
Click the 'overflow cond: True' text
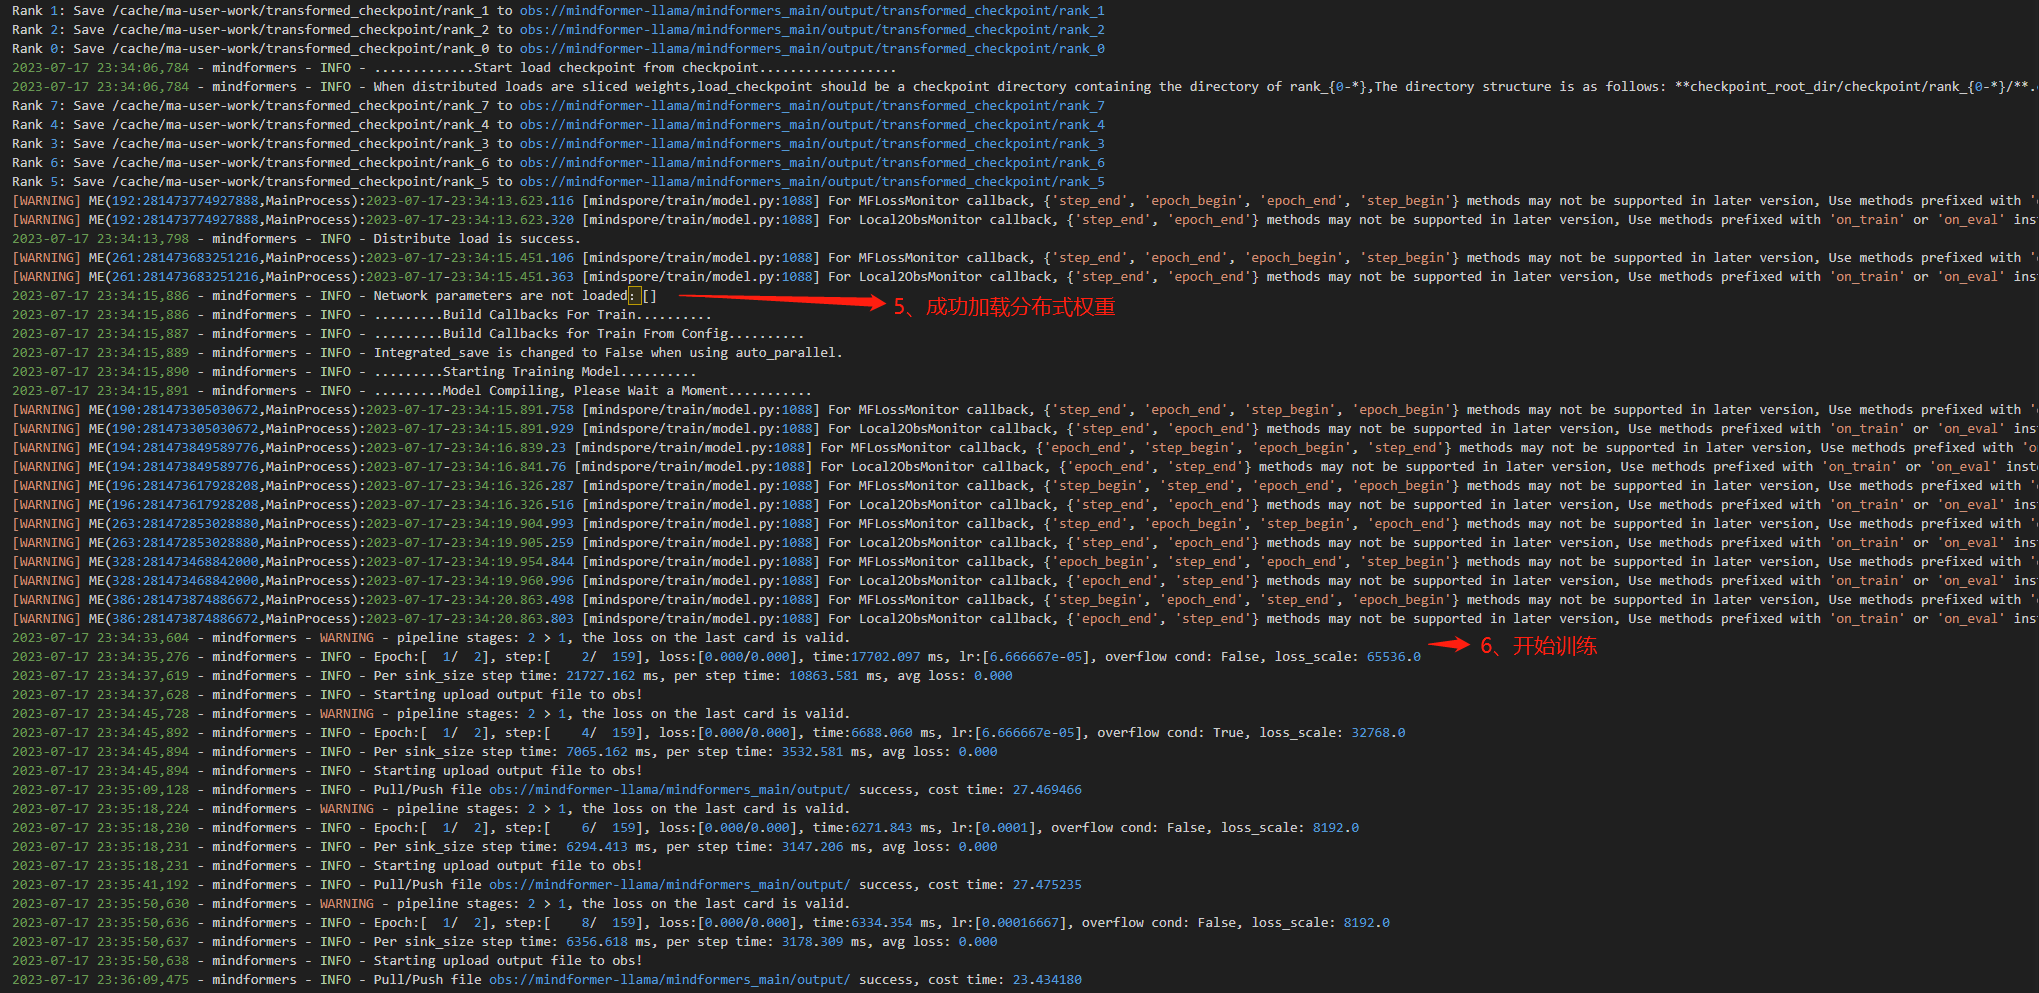[x=1171, y=732]
